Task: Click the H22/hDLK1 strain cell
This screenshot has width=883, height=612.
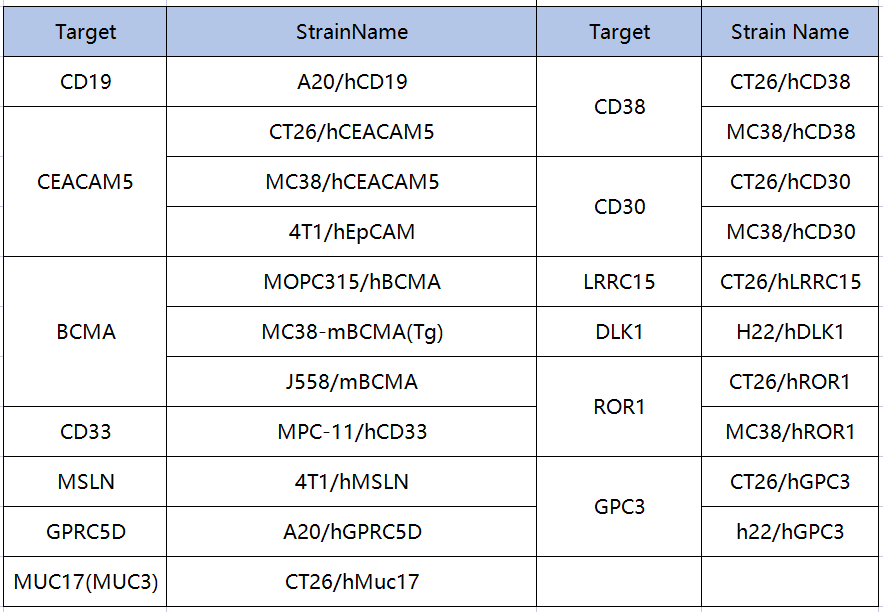Action: pos(790,332)
